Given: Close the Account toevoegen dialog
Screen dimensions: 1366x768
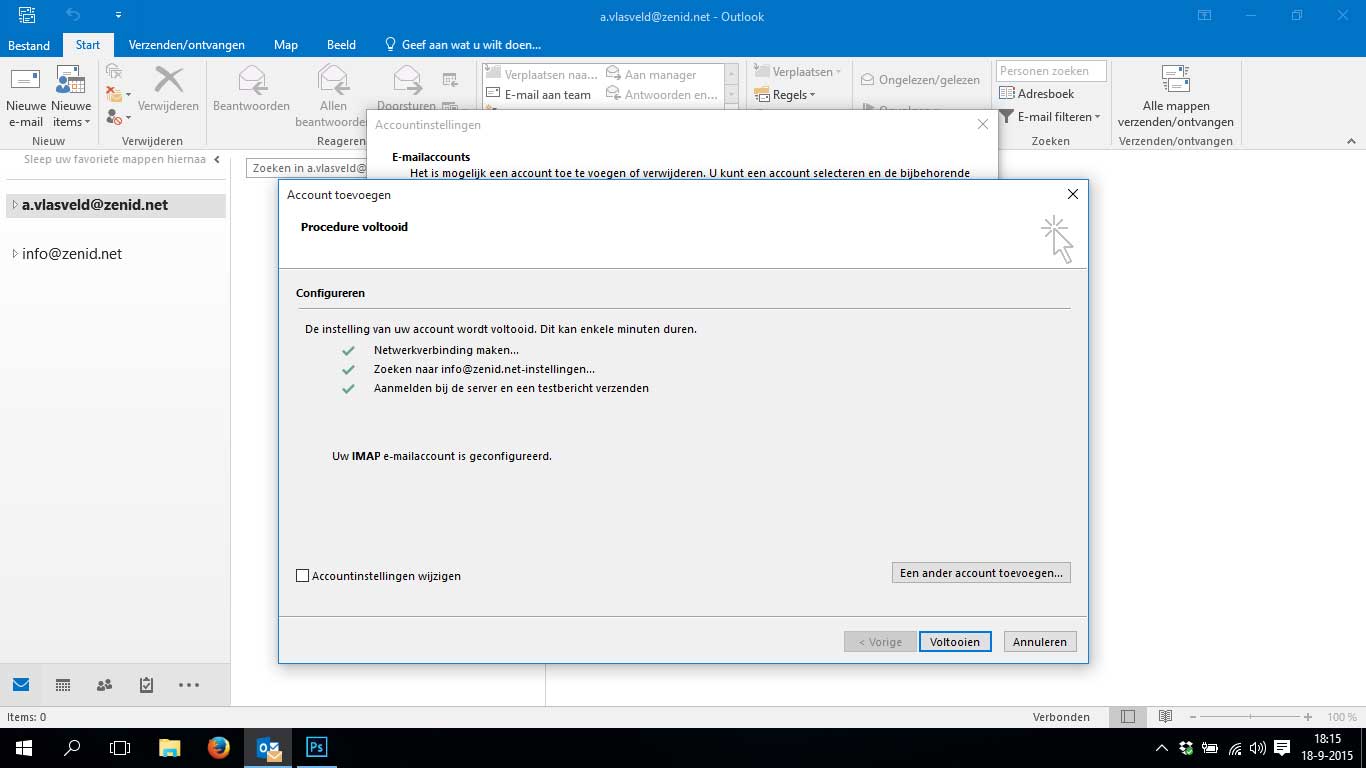Looking at the screenshot, I should pyautogui.click(x=1072, y=194).
